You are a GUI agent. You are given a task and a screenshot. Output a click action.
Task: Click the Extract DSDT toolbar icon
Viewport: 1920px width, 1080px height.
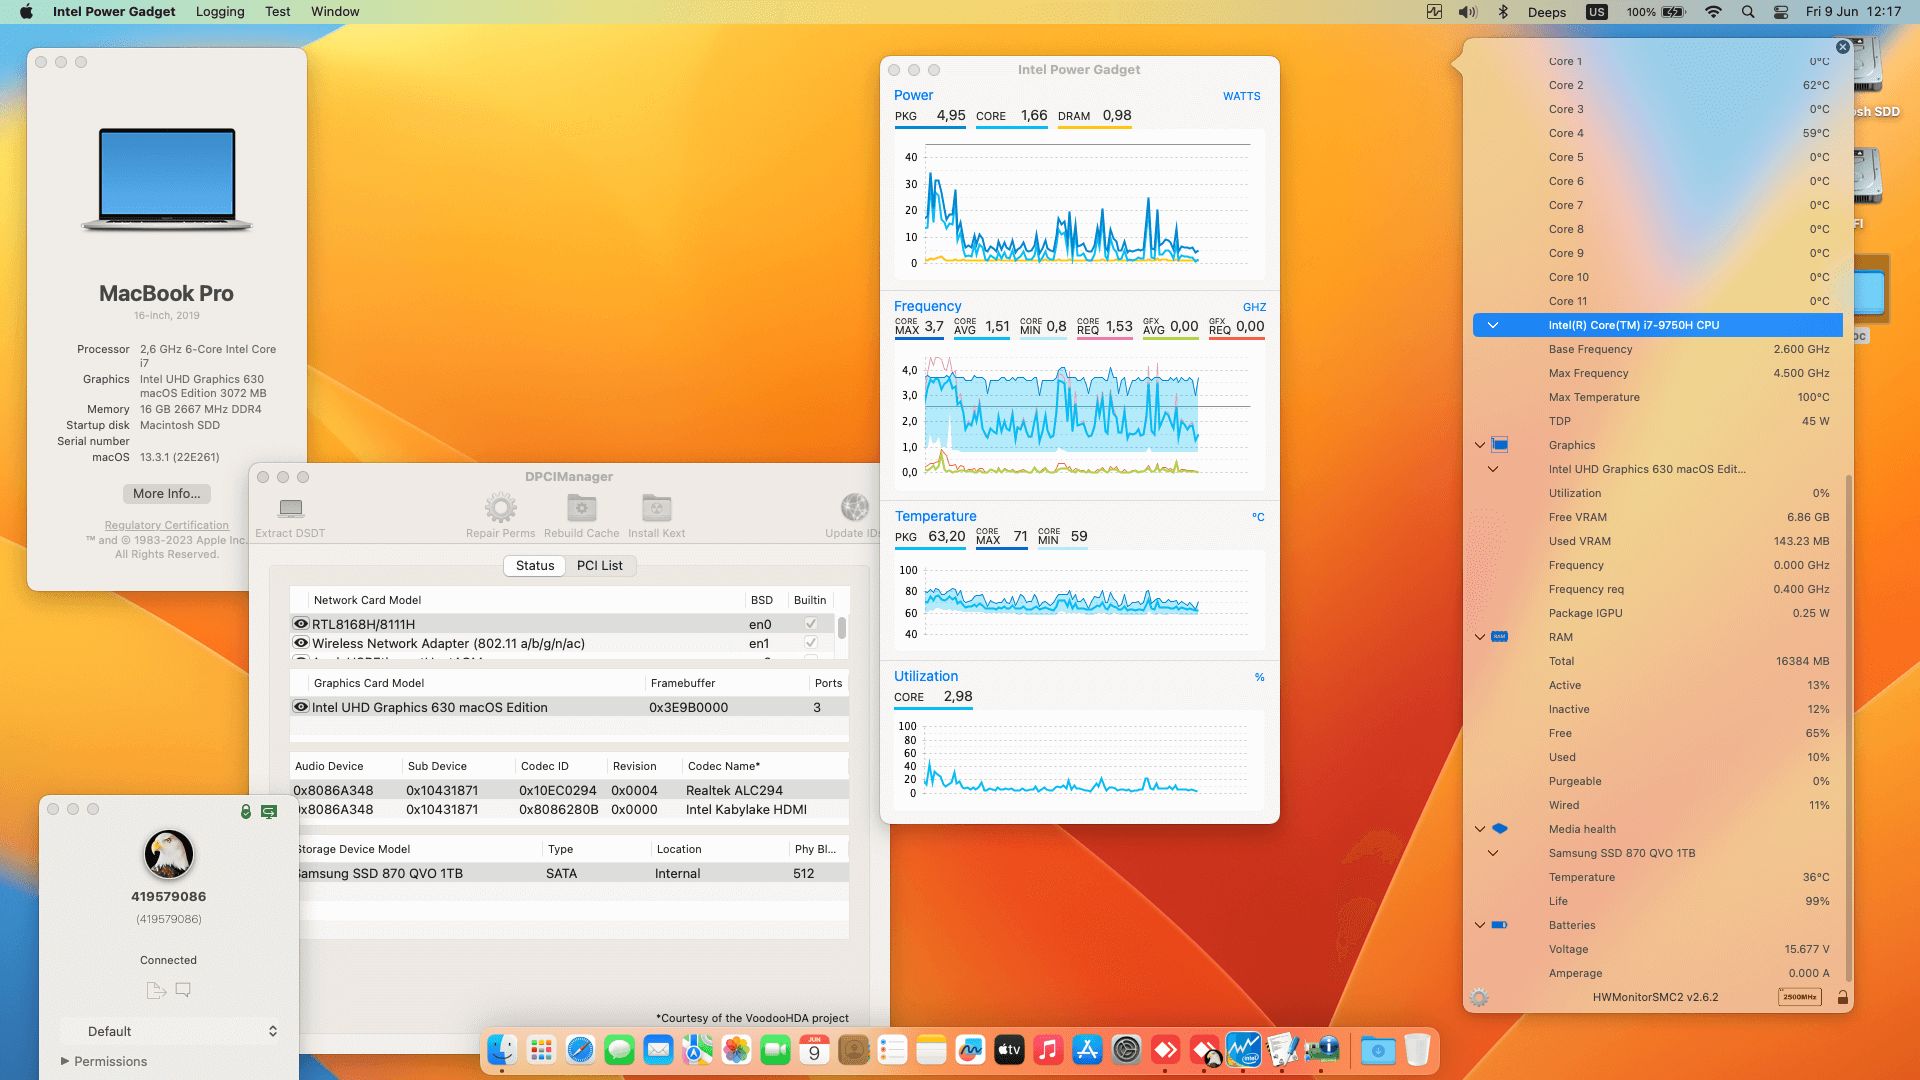coord(290,508)
